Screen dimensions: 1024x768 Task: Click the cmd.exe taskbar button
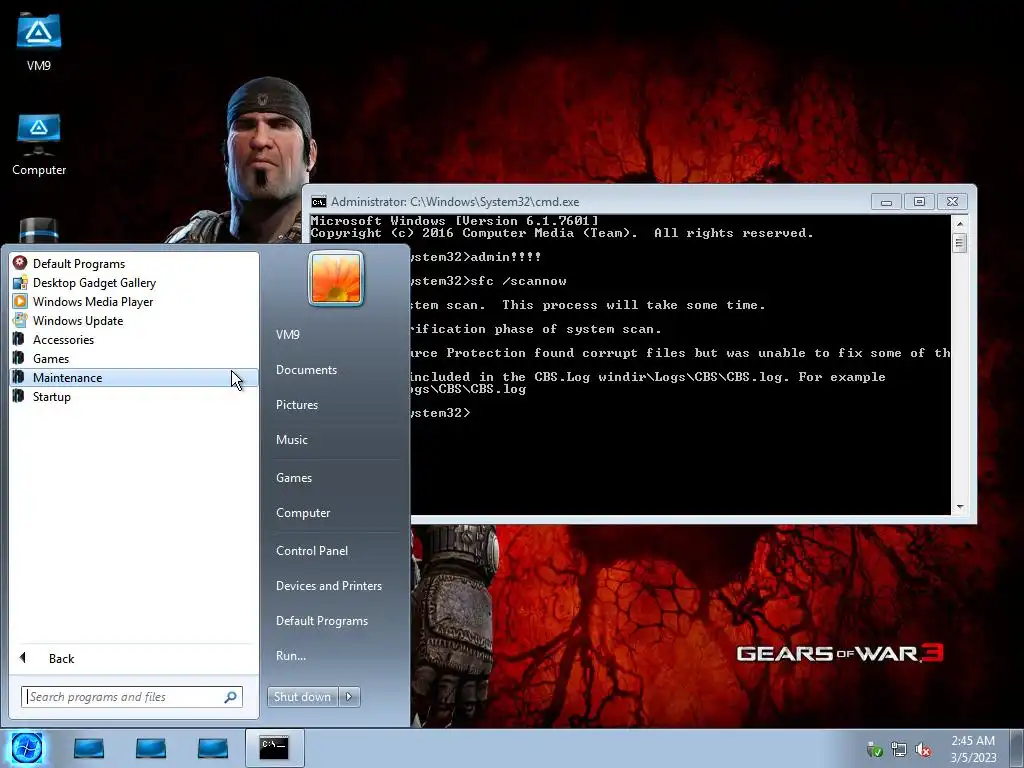coord(274,748)
